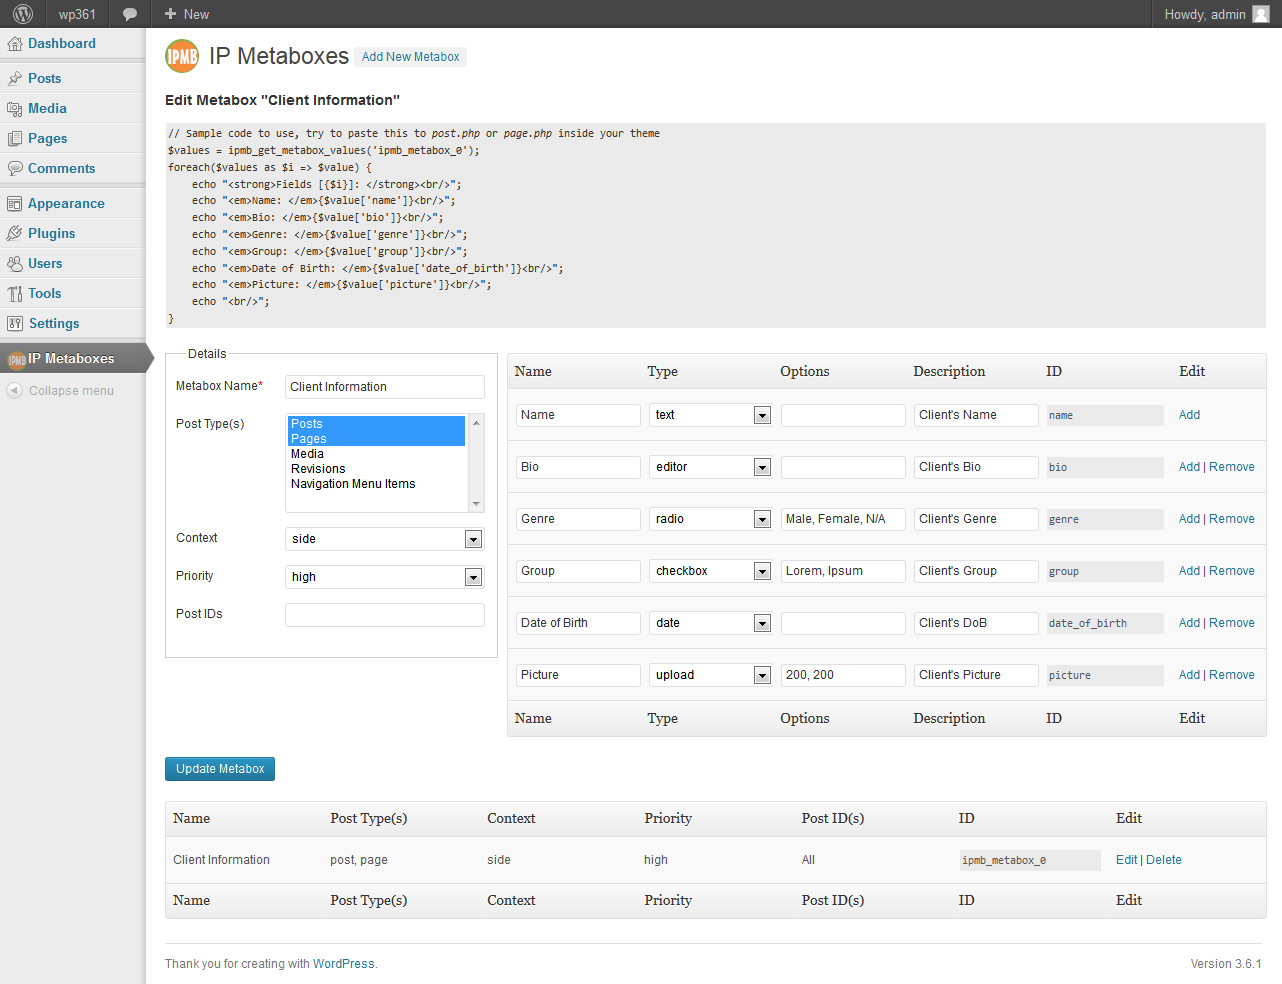Click Remove link for the Group row
This screenshot has height=984, width=1282.
click(x=1232, y=571)
